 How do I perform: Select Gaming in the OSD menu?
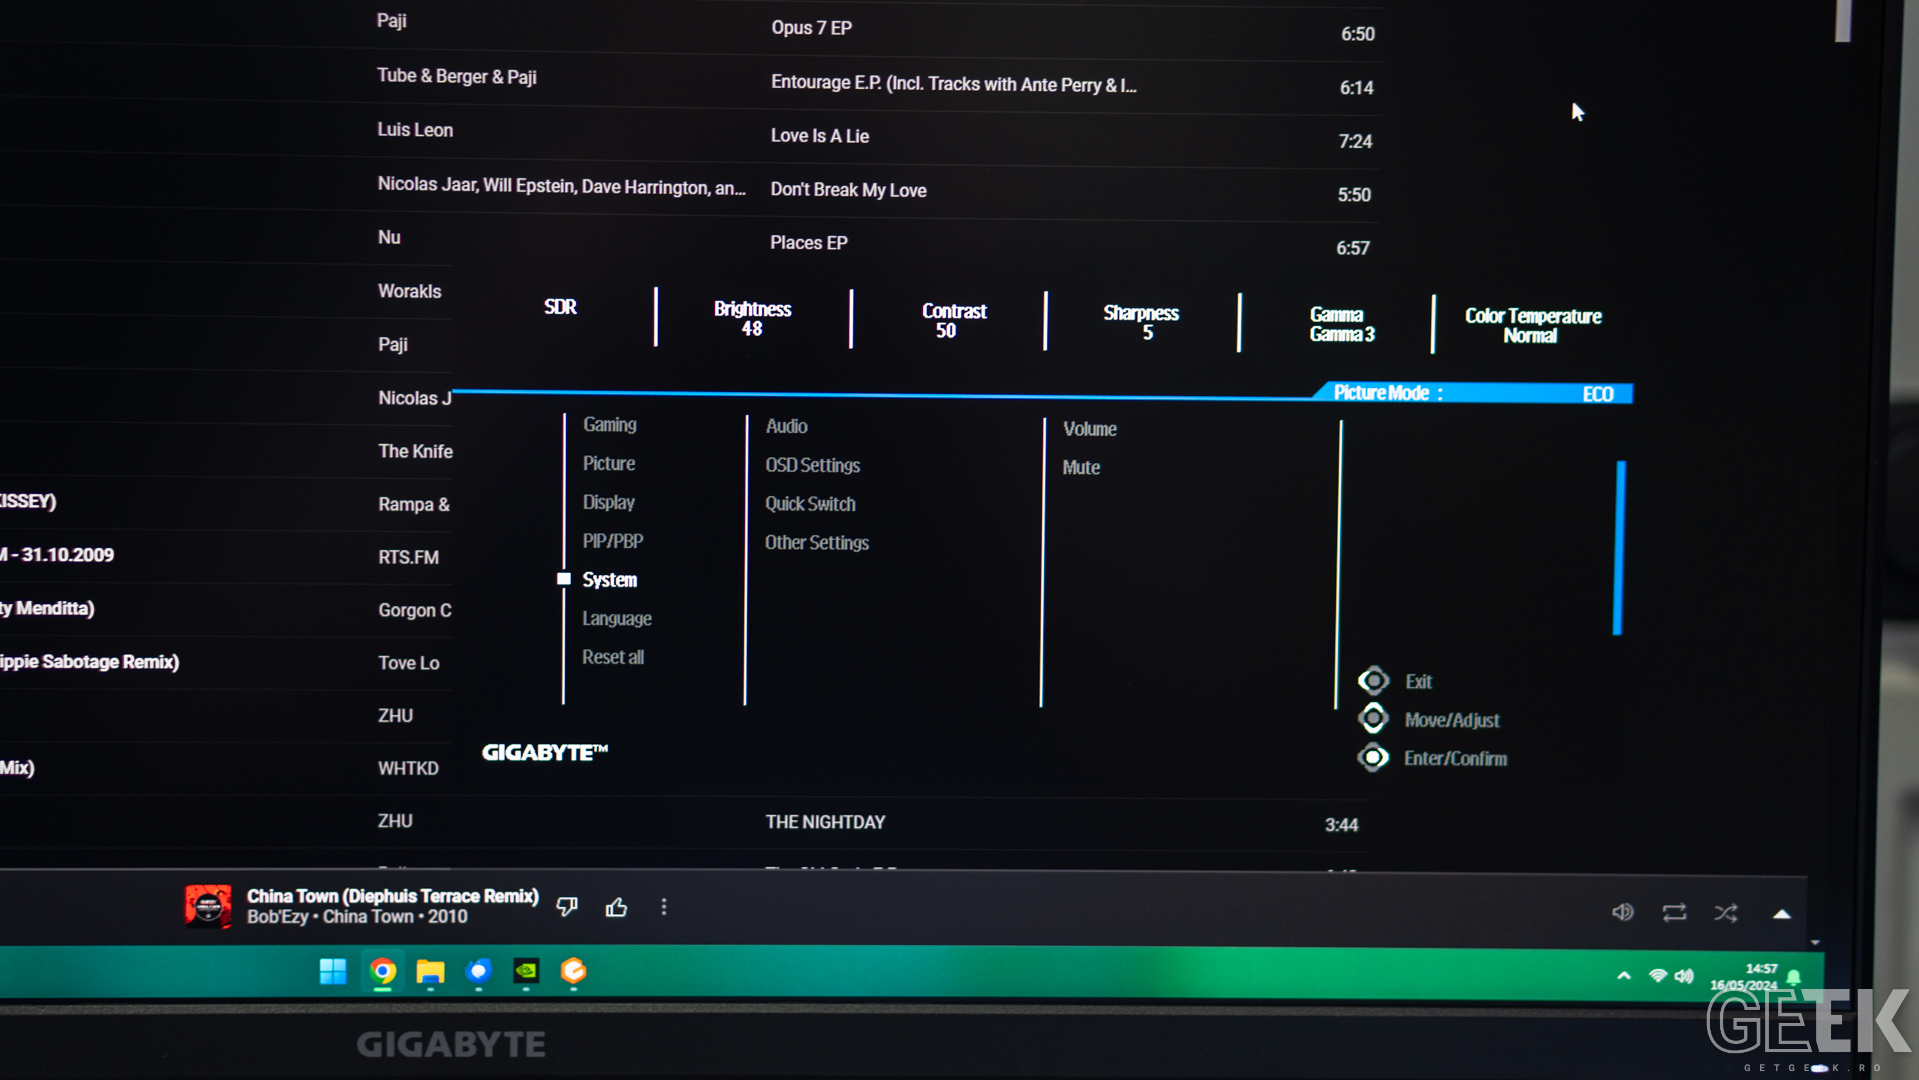610,425
